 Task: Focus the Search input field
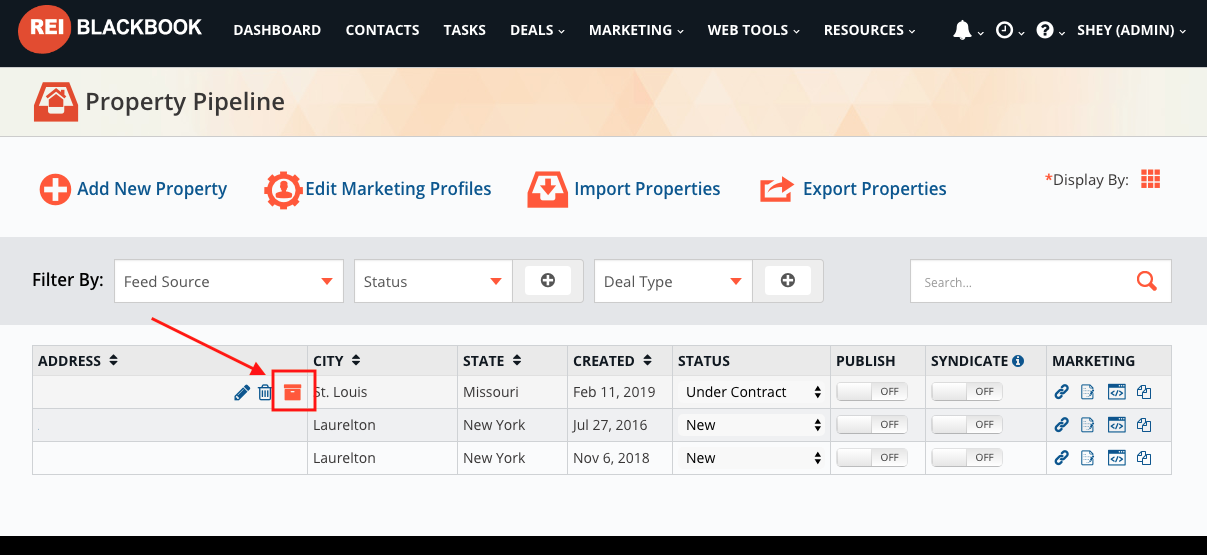pyautogui.click(x=1022, y=282)
